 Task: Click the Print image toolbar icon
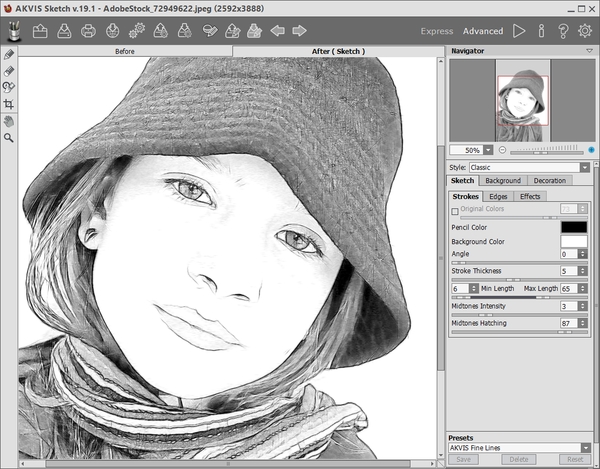[88, 31]
